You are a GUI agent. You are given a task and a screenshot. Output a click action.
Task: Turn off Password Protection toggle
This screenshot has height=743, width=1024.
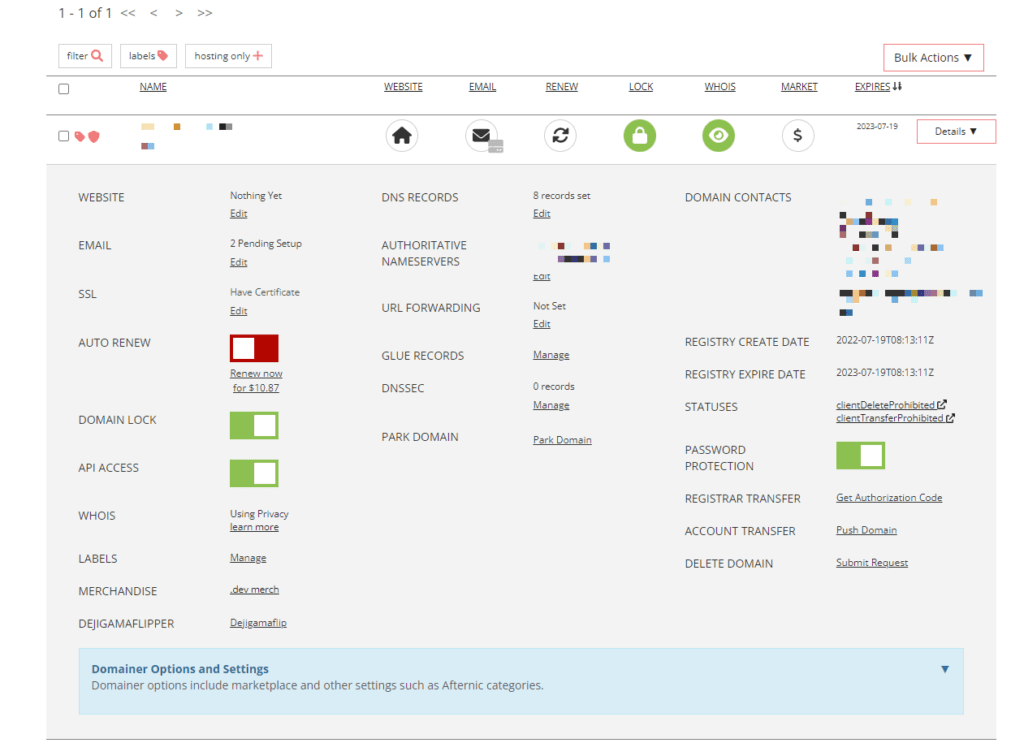(860, 456)
